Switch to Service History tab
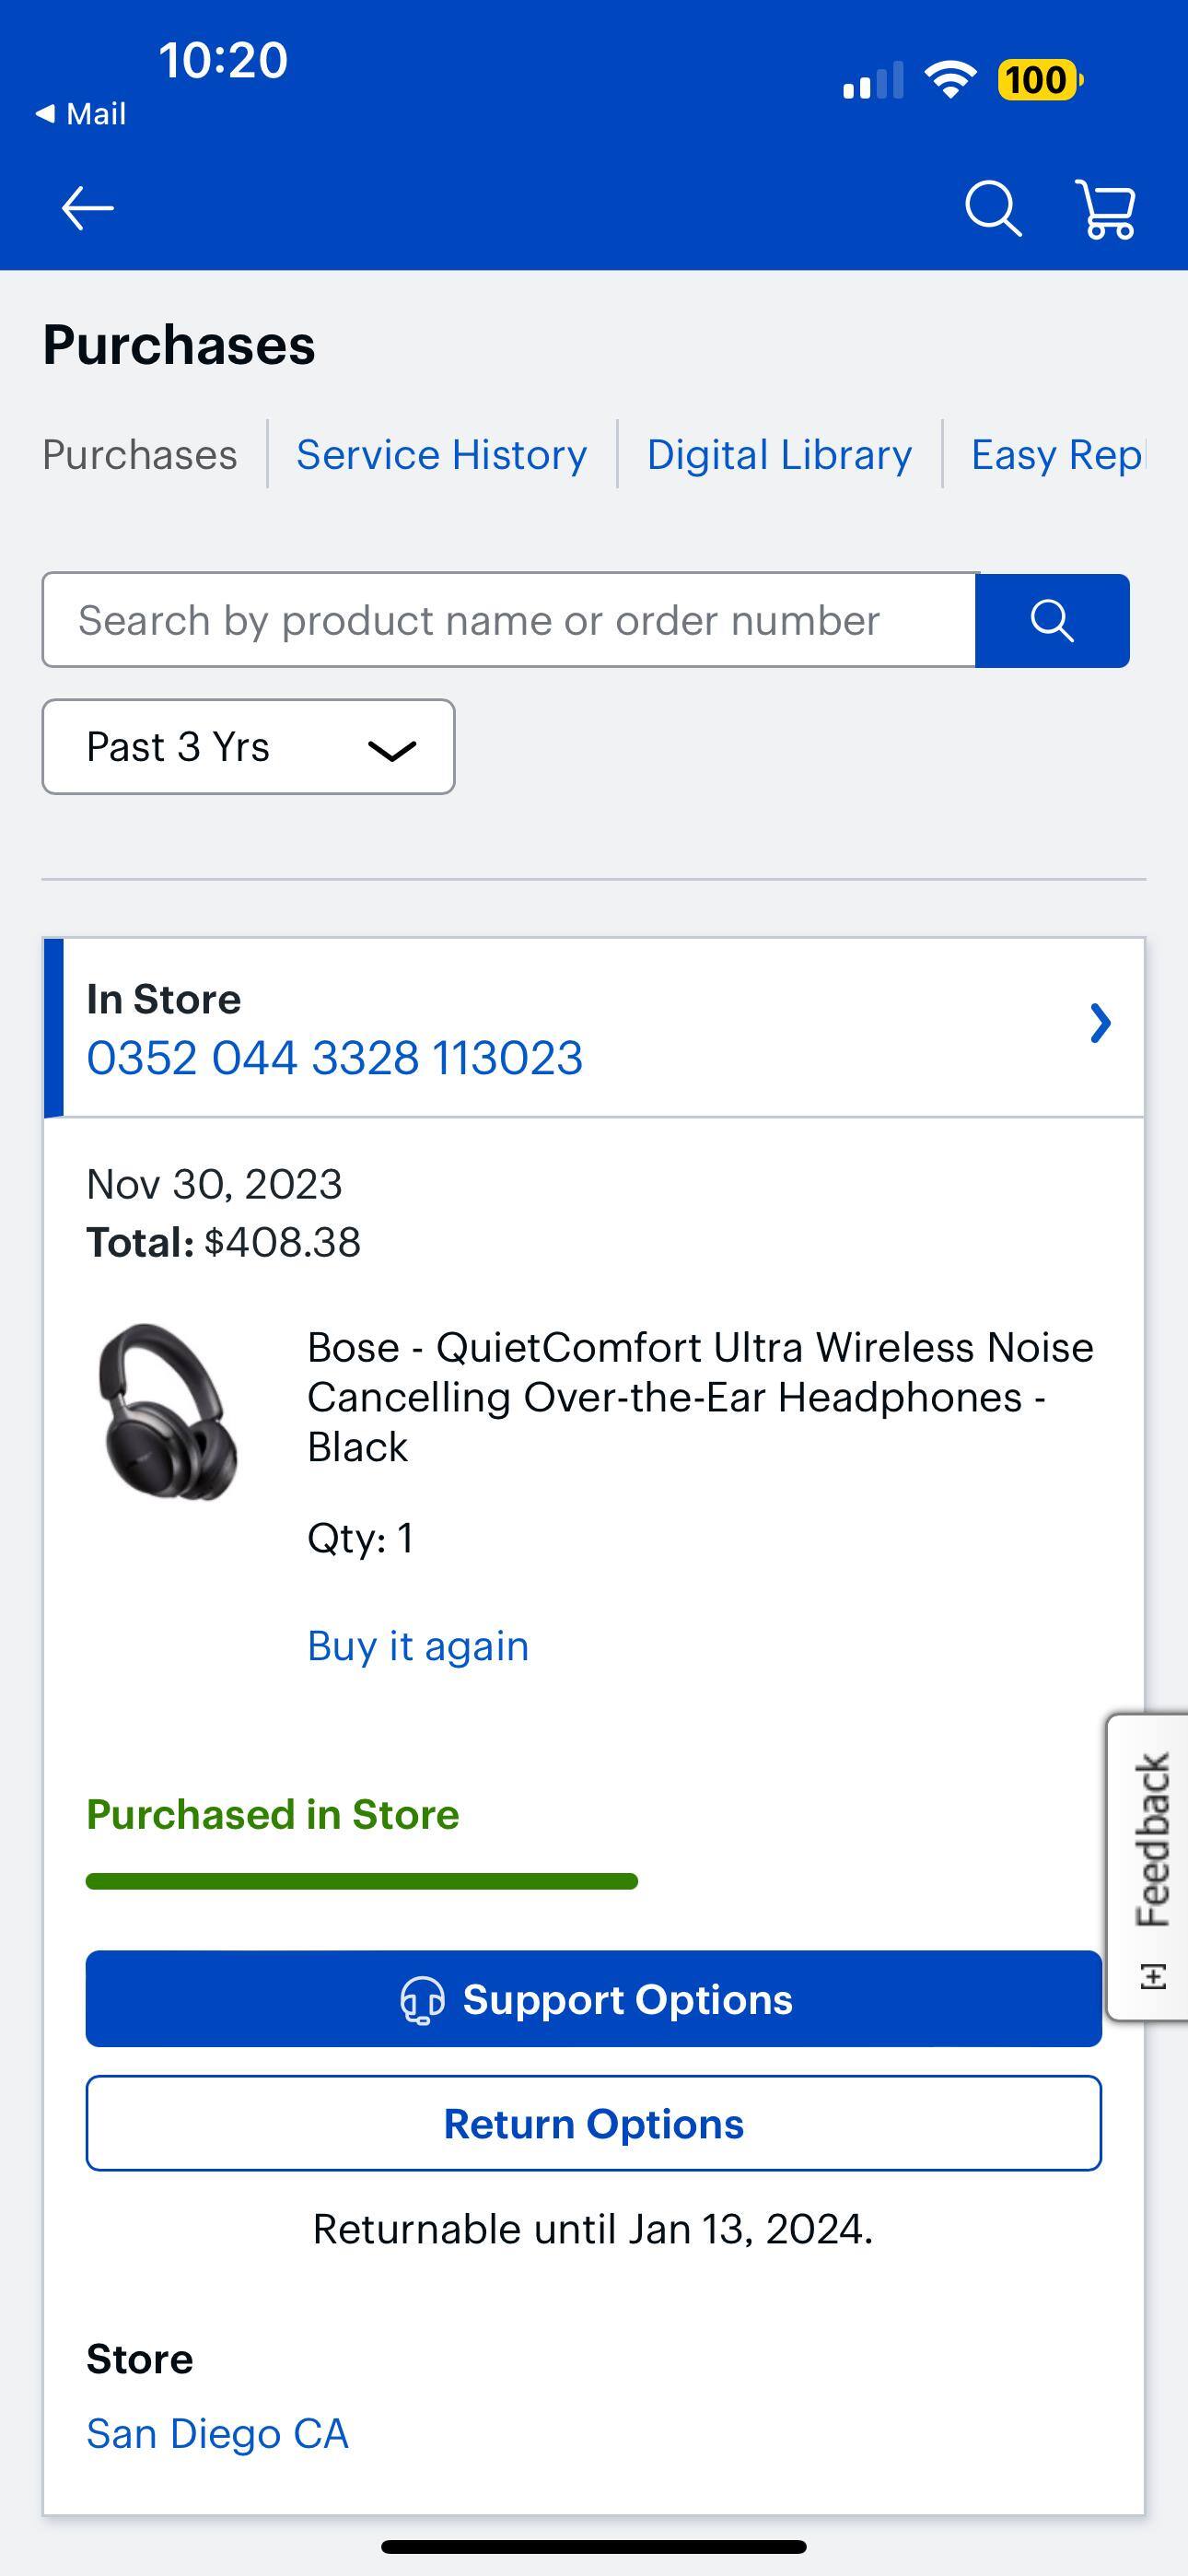The image size is (1188, 2576). click(441, 455)
